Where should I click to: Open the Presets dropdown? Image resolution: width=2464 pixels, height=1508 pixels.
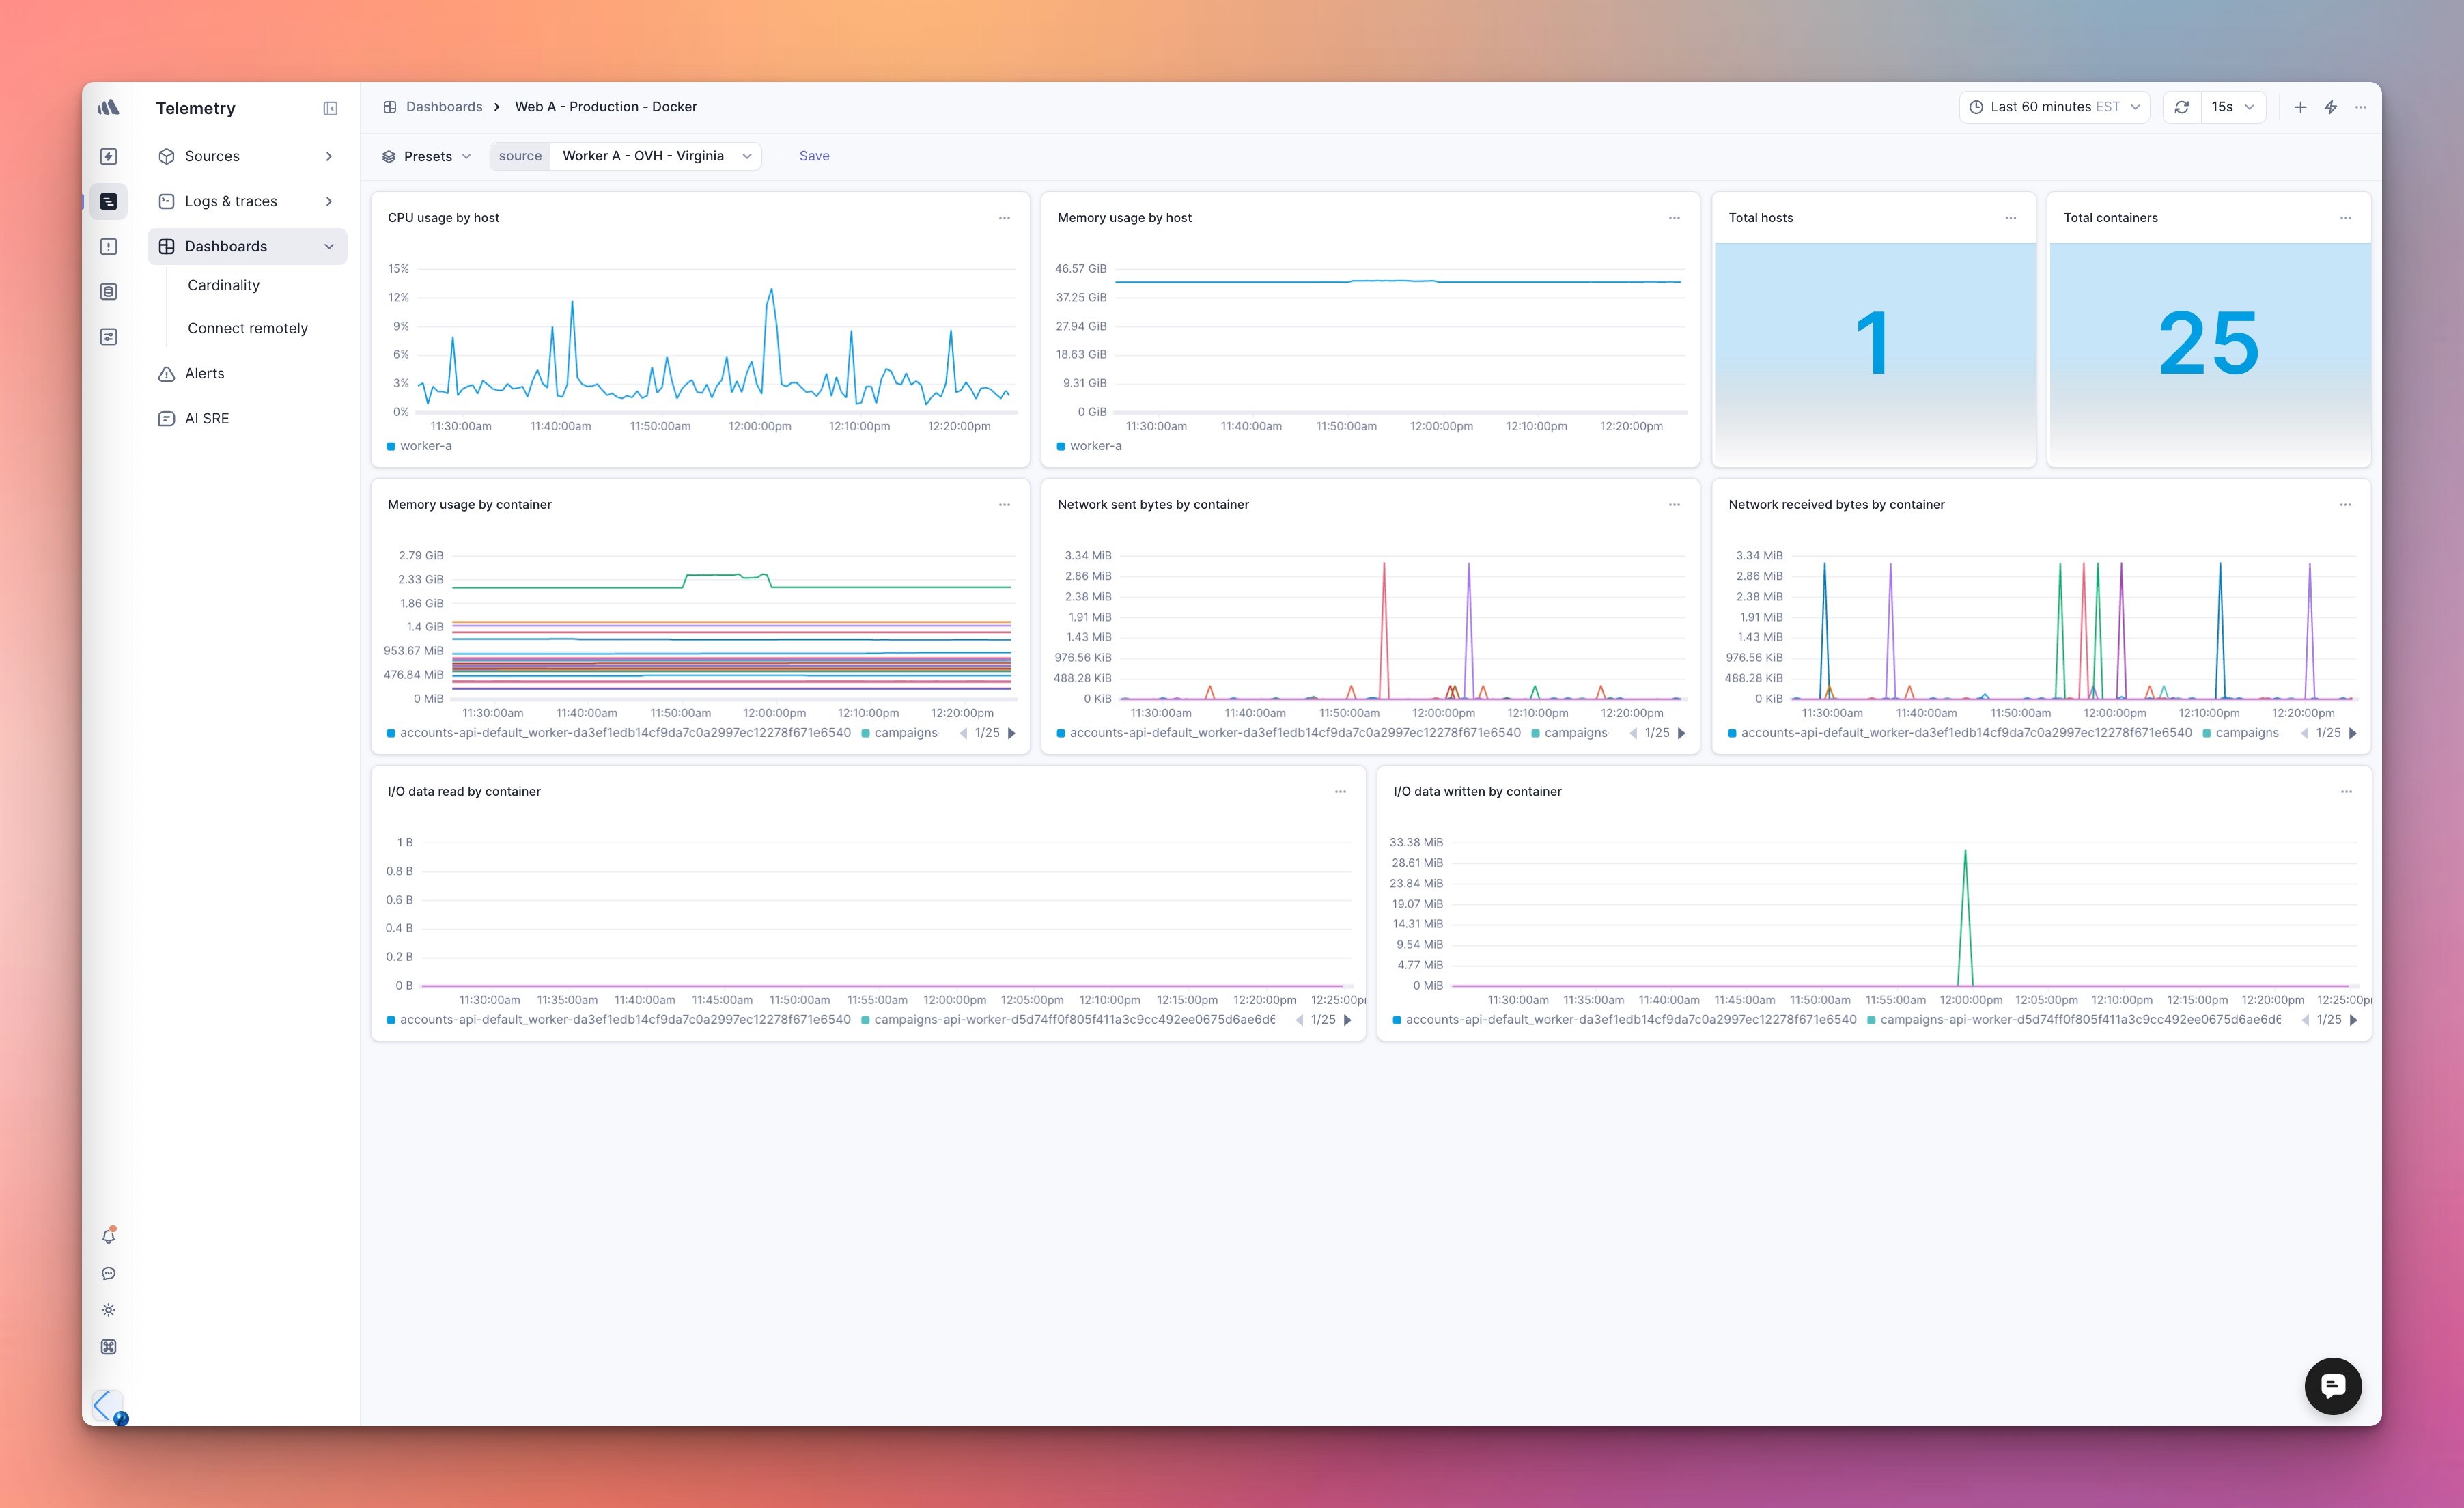[427, 156]
